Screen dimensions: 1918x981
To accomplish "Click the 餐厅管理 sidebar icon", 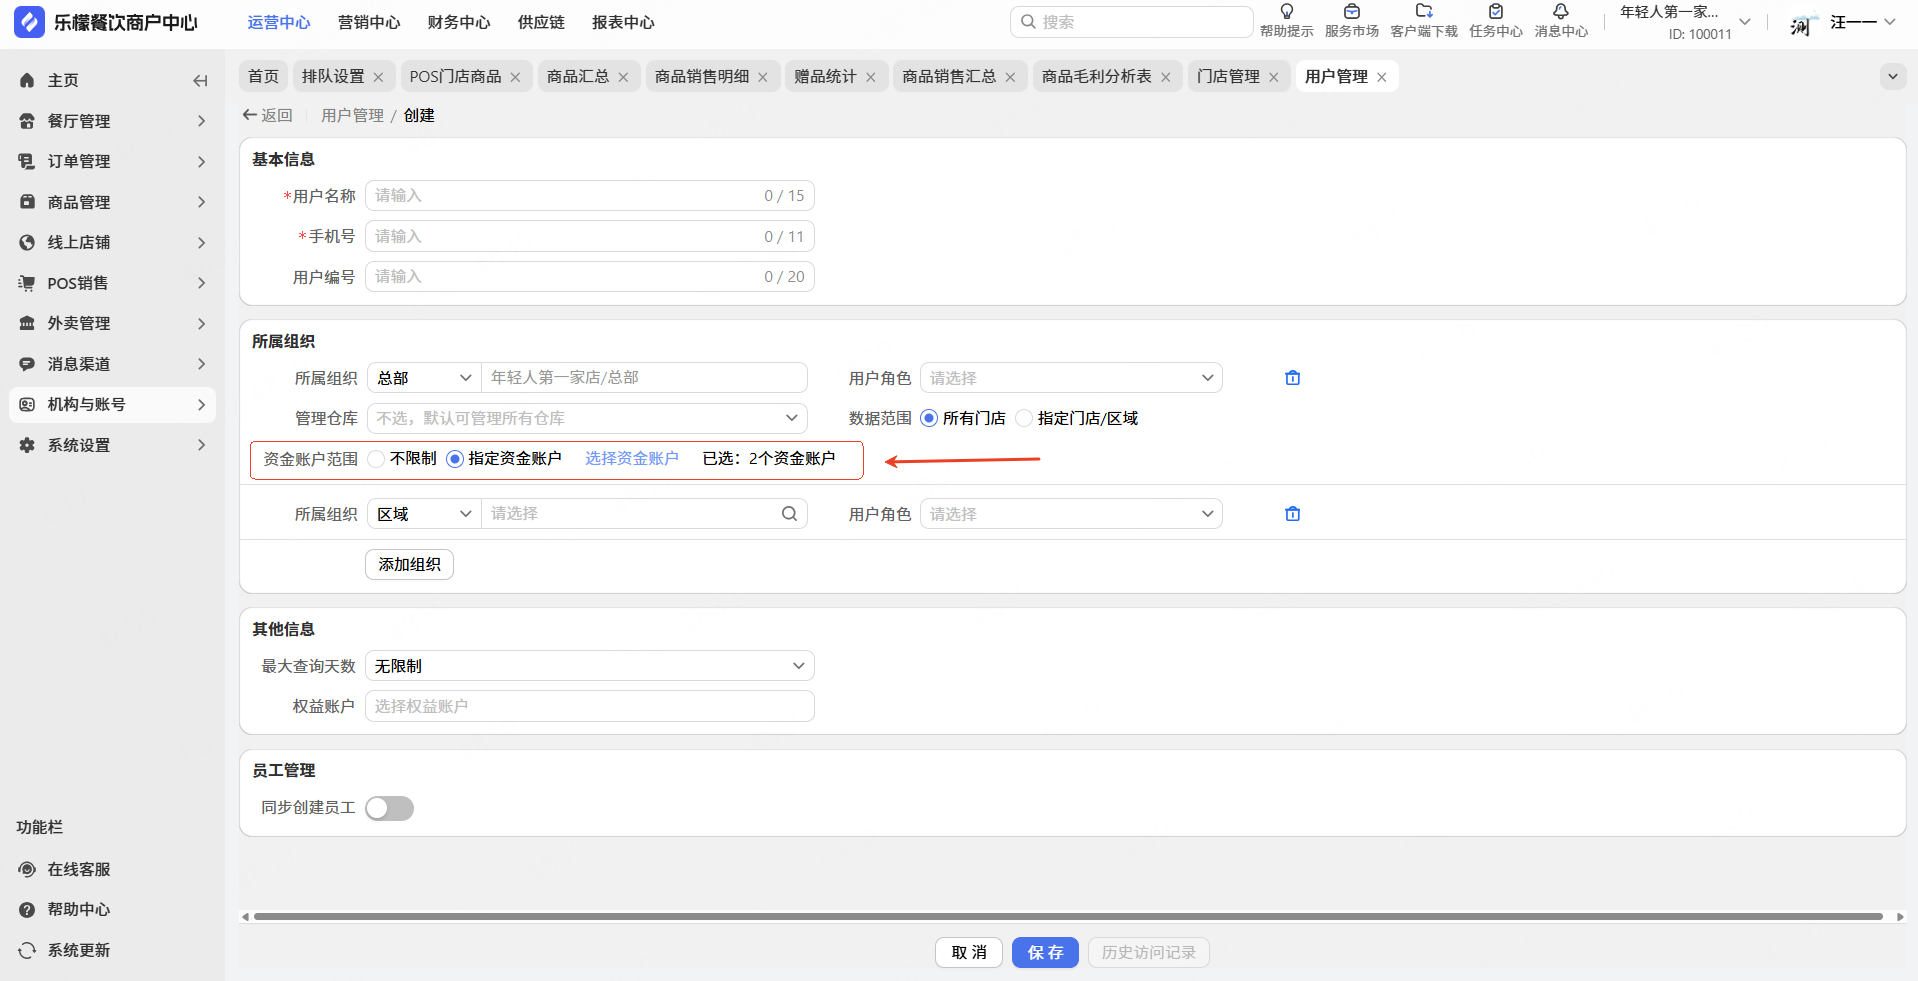I will point(27,121).
